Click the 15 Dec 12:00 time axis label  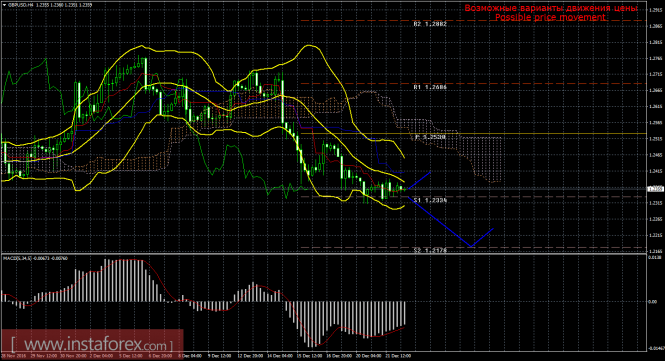click(x=309, y=356)
